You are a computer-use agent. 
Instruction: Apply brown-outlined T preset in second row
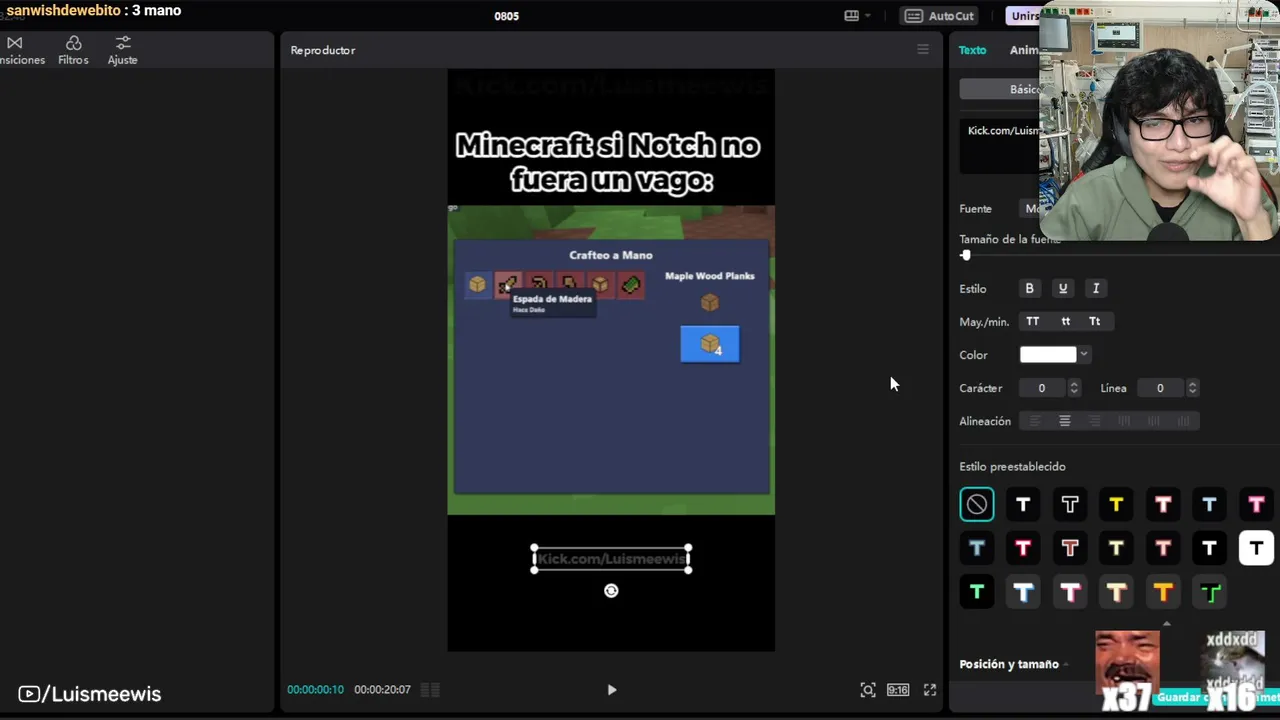click(x=1070, y=548)
